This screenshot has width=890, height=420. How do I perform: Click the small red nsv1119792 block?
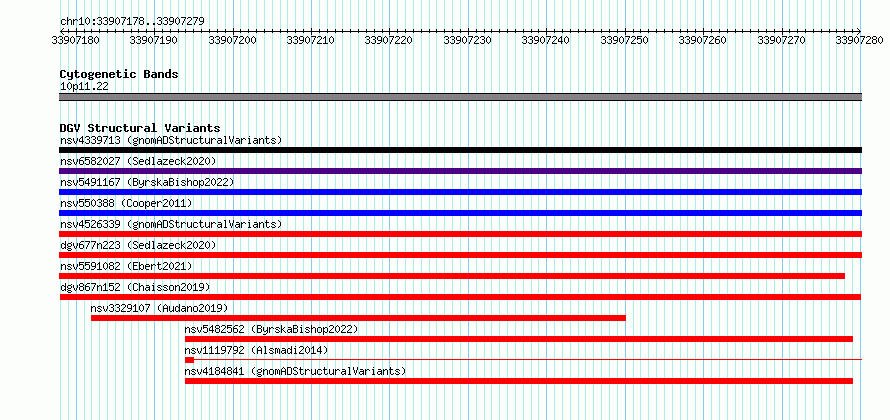click(190, 360)
